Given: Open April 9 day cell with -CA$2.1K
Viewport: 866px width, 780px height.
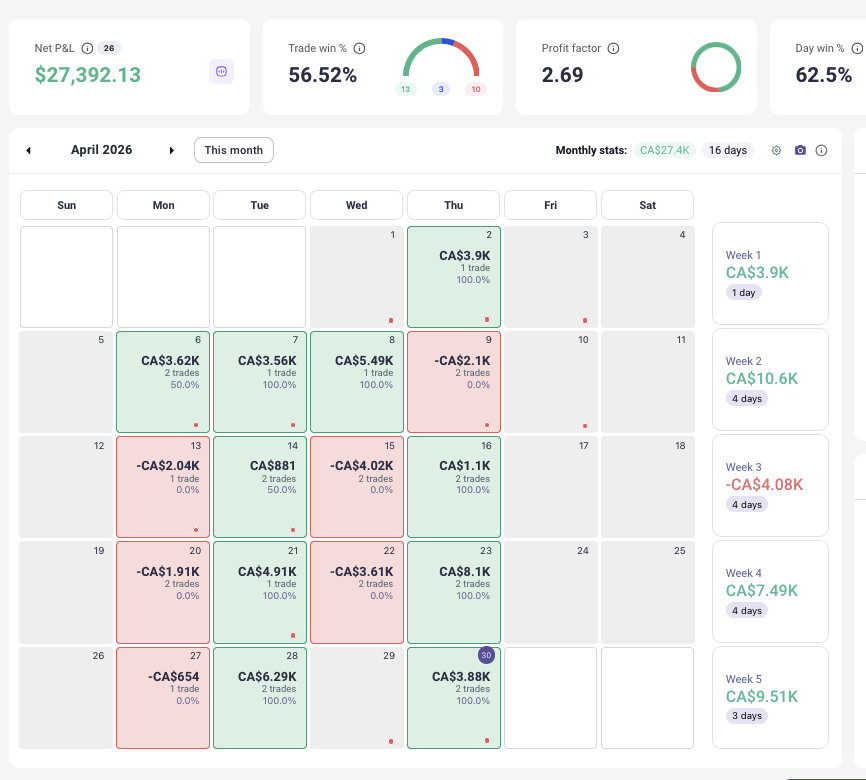Looking at the screenshot, I should click(x=453, y=382).
